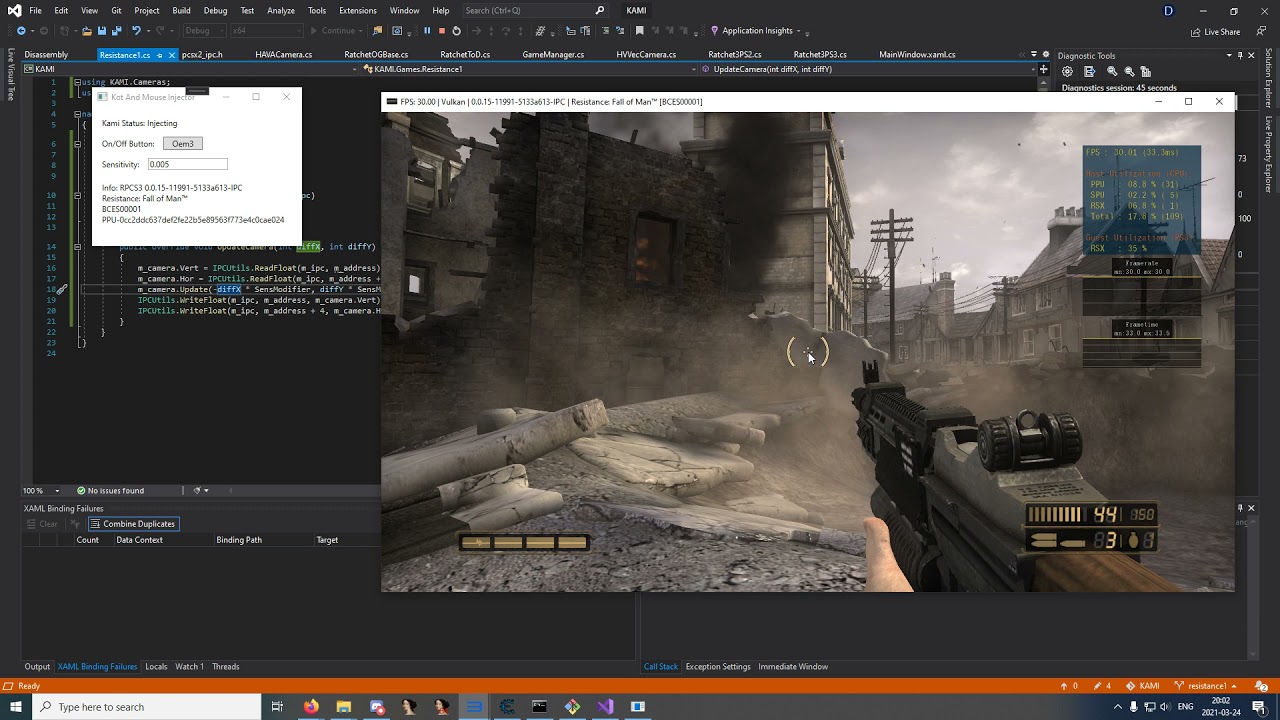
Task: Open the Live Visual Tree side tab
Action: [11, 75]
